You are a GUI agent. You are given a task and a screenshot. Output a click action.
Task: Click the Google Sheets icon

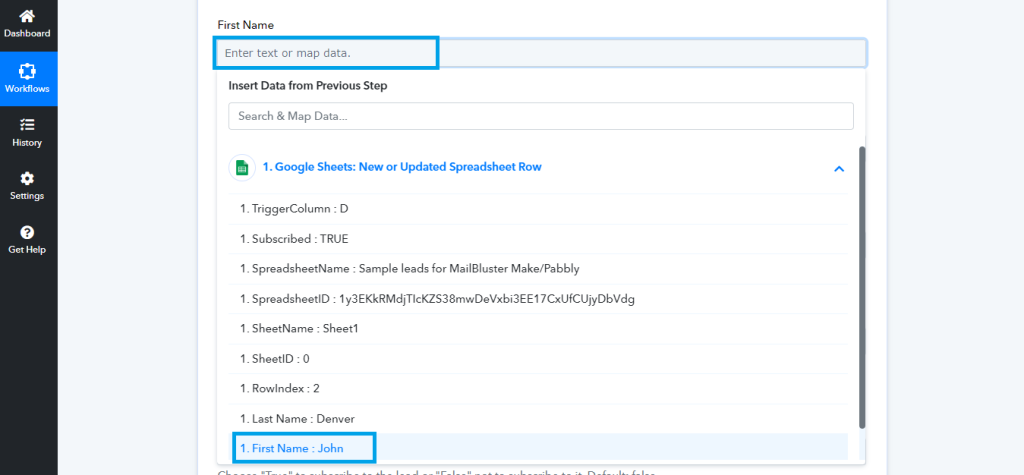click(x=241, y=168)
